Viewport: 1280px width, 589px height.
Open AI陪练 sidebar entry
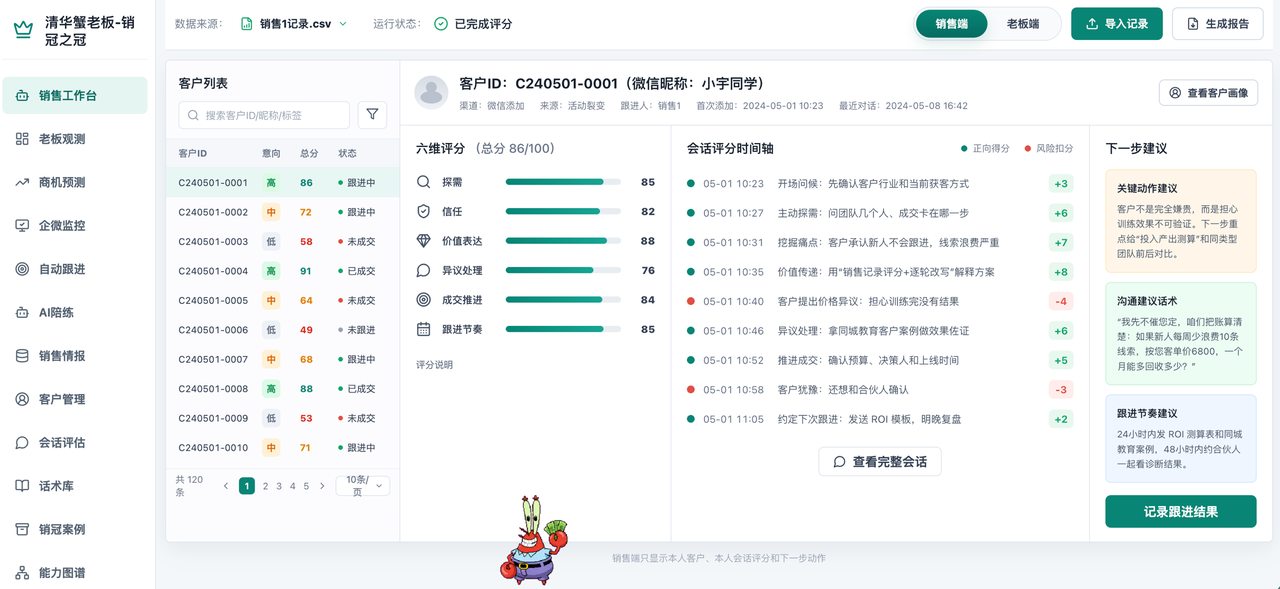[x=75, y=312]
